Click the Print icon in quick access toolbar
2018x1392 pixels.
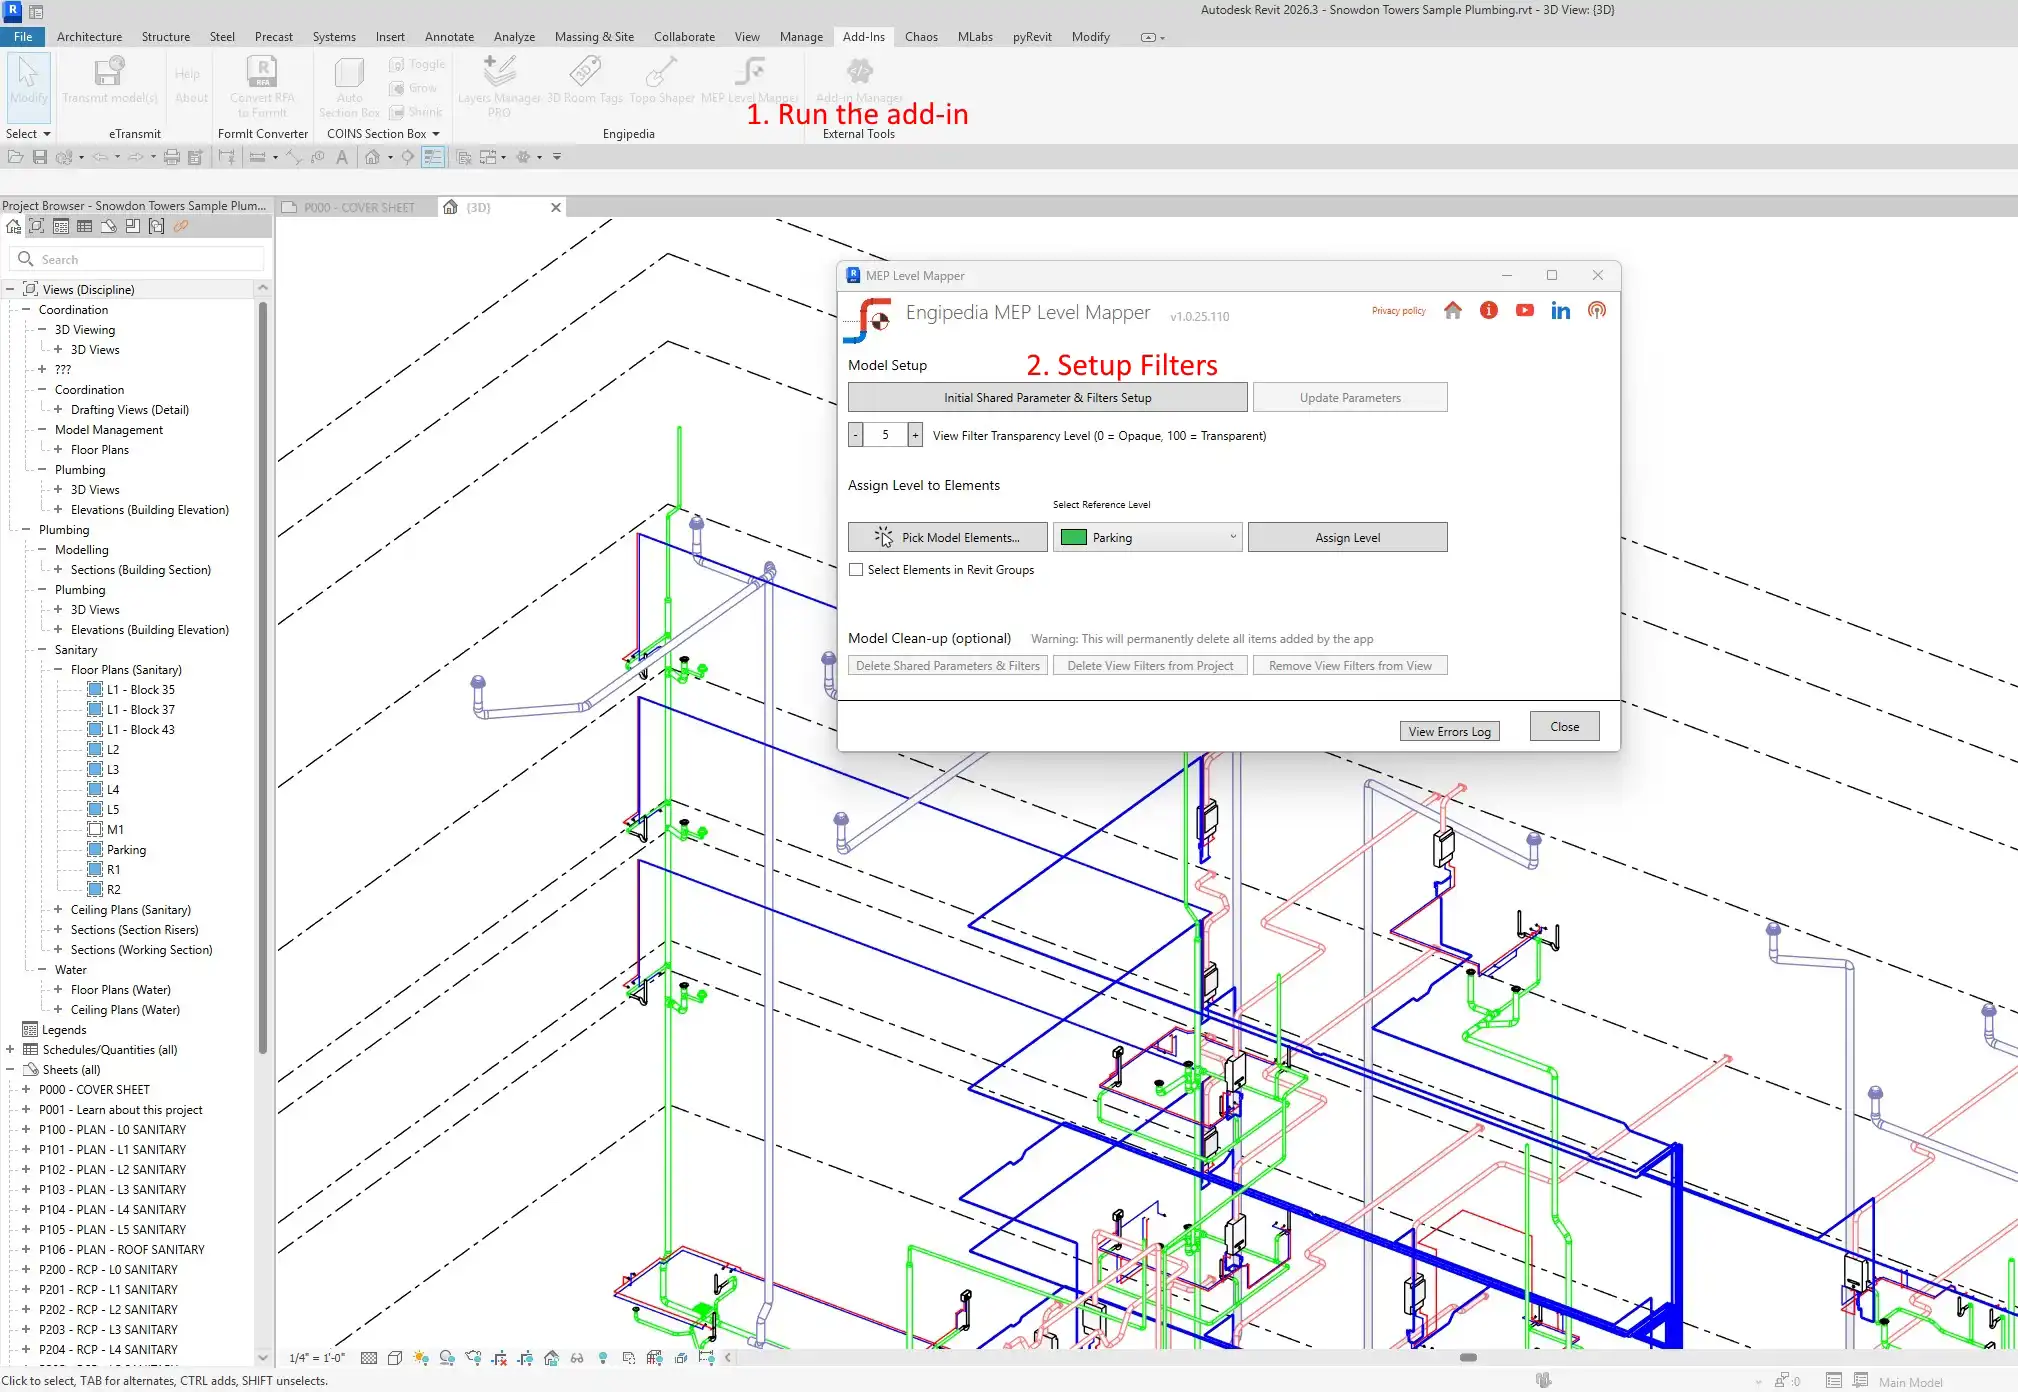[x=171, y=157]
